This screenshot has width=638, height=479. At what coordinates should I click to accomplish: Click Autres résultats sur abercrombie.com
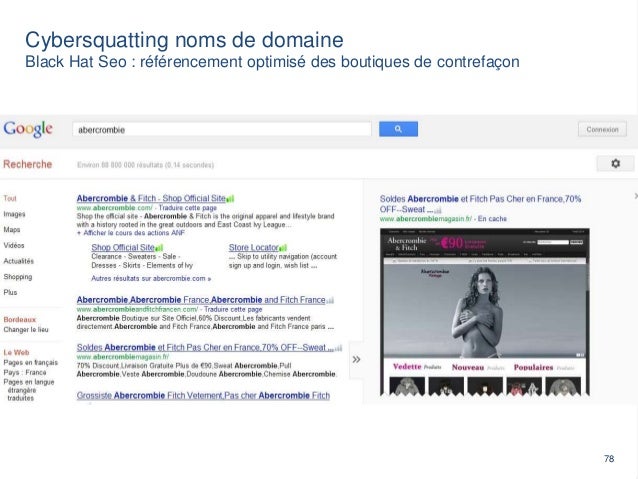pos(151,279)
